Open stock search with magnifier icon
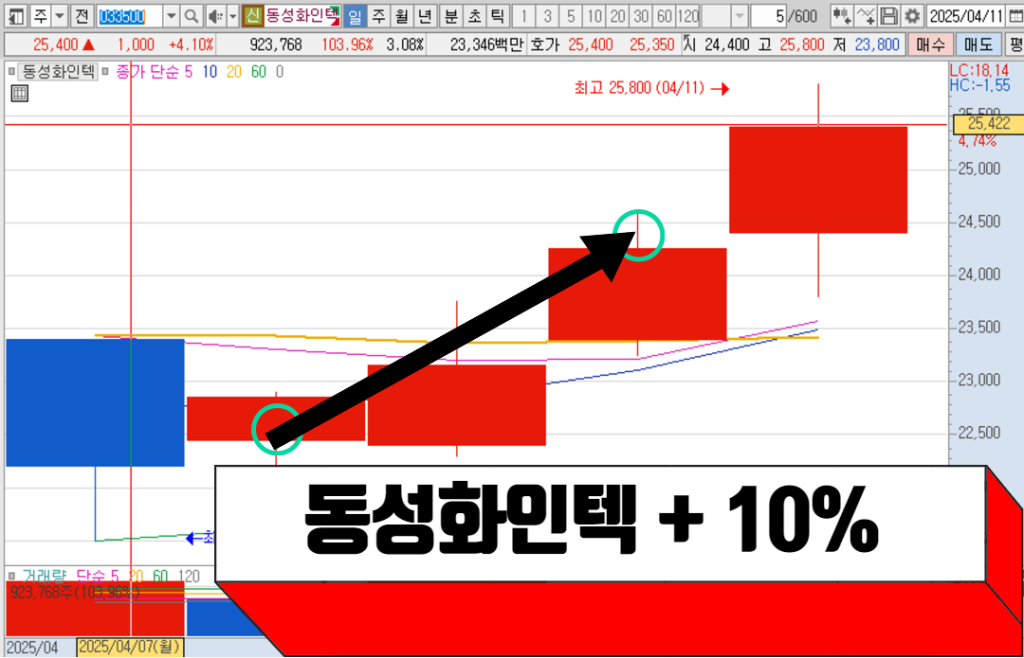This screenshot has width=1024, height=658. 191,16
